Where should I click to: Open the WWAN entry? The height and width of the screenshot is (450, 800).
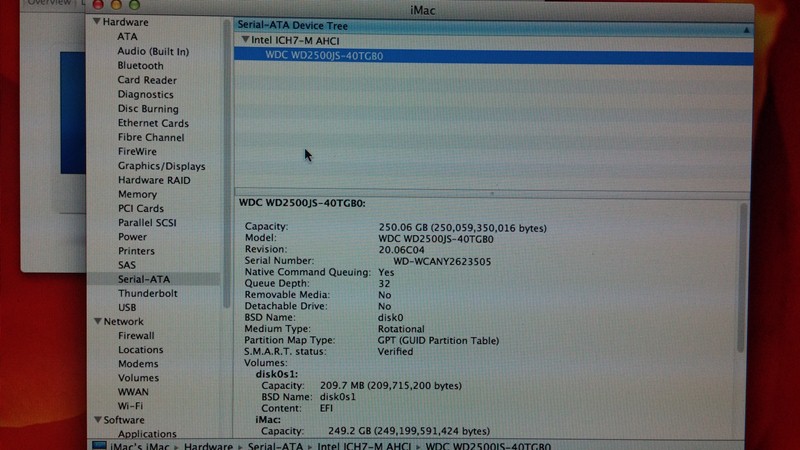tap(133, 392)
